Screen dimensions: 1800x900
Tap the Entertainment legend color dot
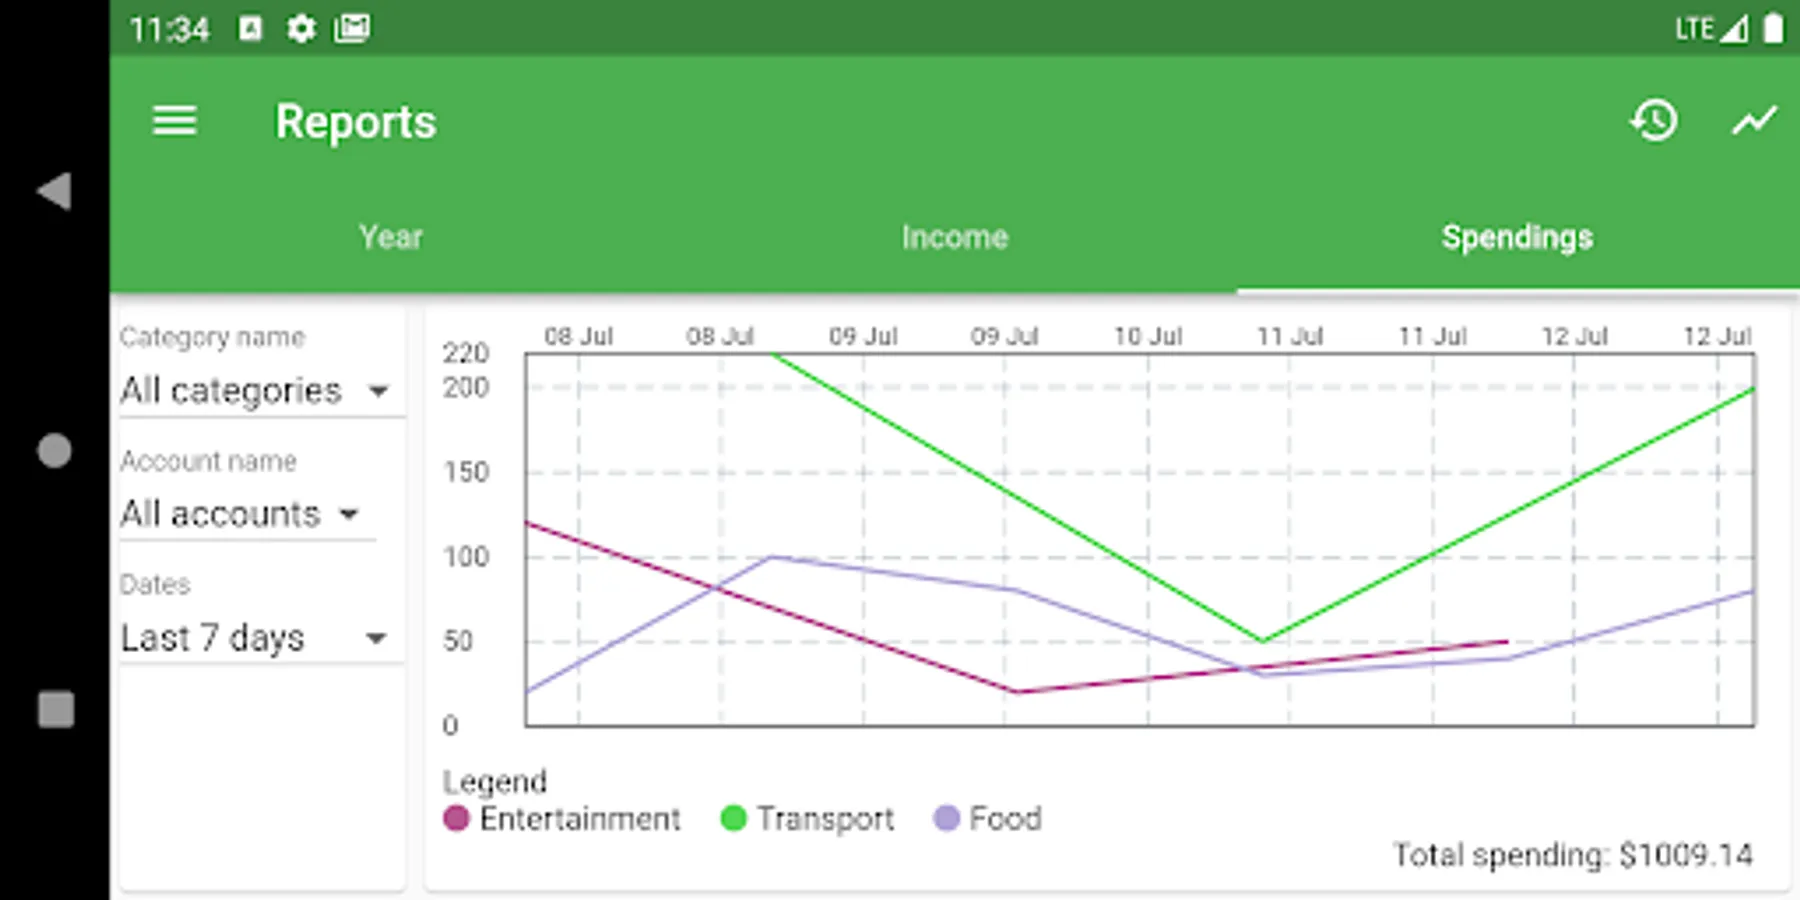[x=456, y=818]
